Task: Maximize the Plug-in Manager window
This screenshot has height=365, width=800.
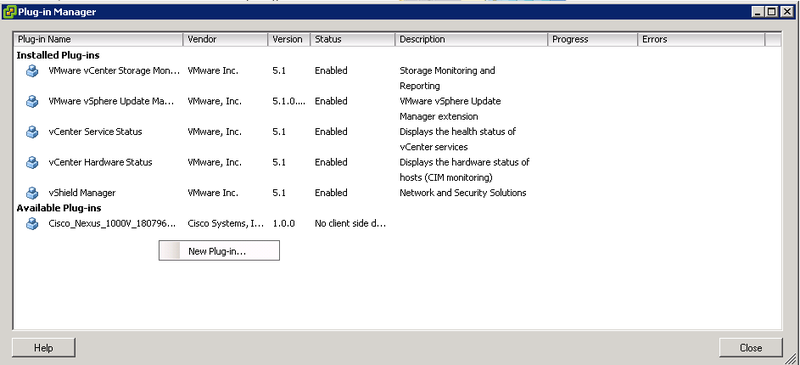Action: click(x=771, y=12)
